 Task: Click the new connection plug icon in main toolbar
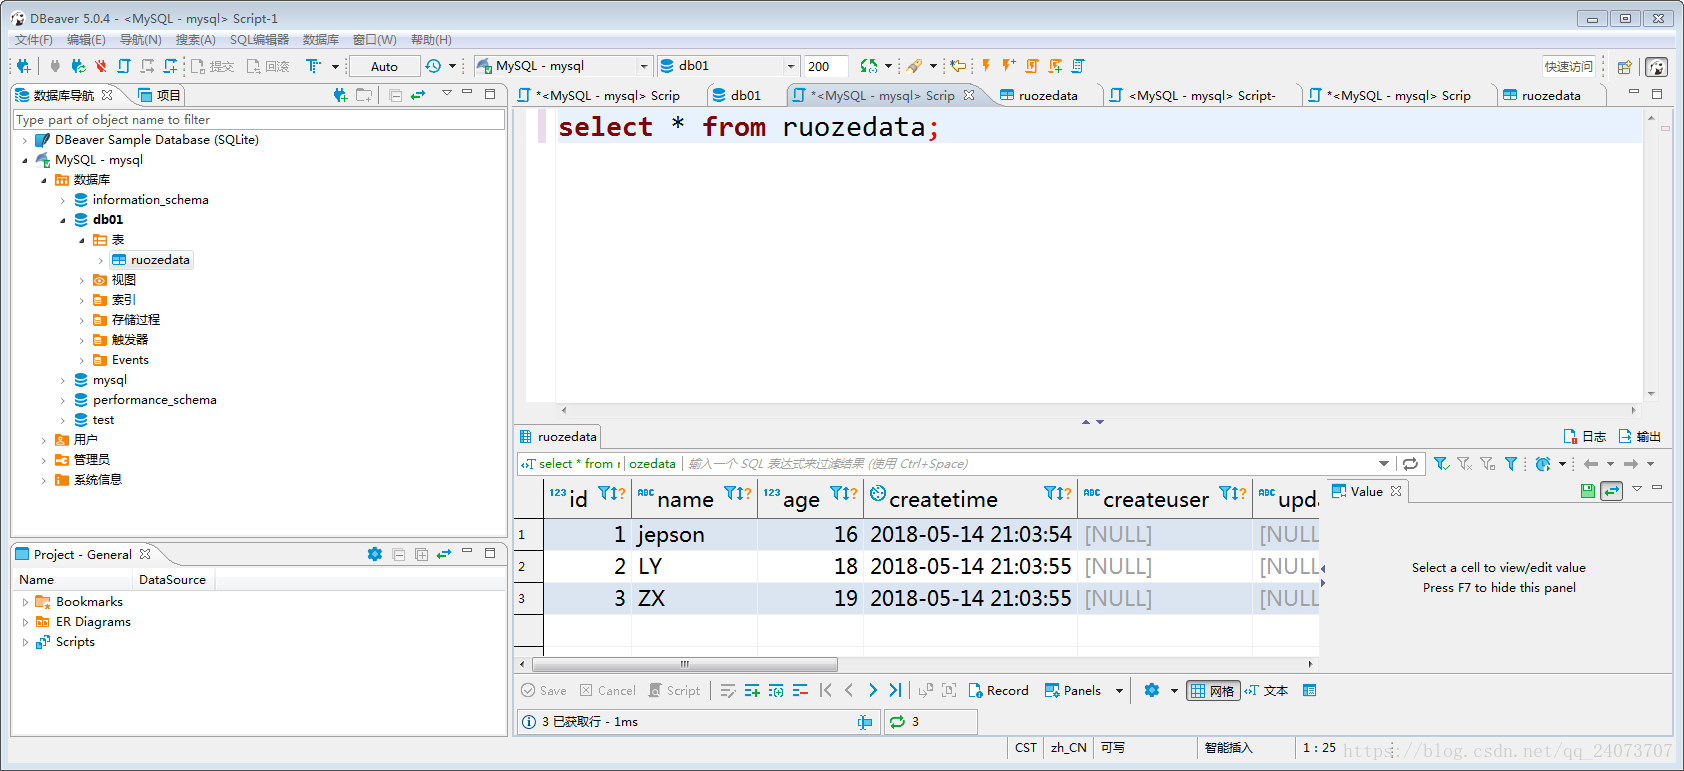click(x=22, y=66)
